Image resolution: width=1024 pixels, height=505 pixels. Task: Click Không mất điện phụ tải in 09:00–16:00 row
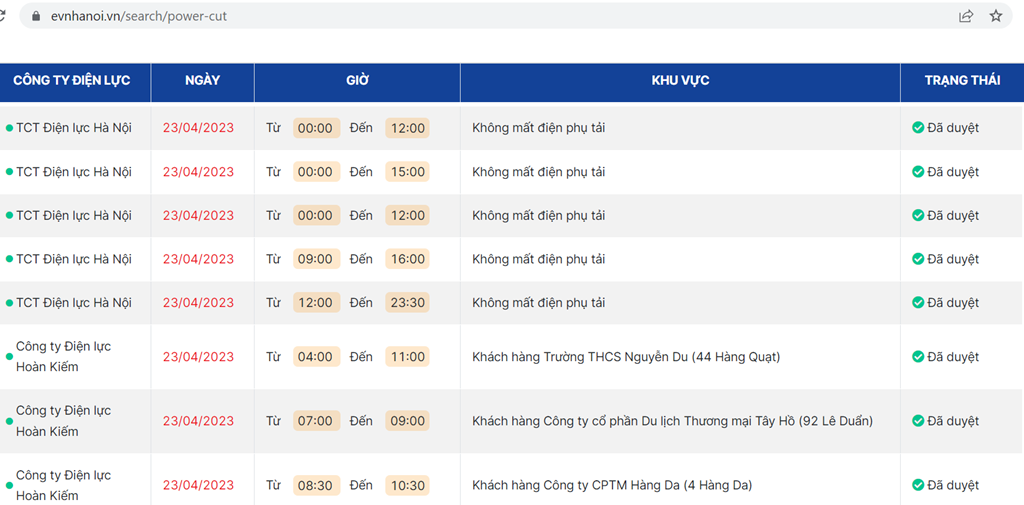[539, 259]
